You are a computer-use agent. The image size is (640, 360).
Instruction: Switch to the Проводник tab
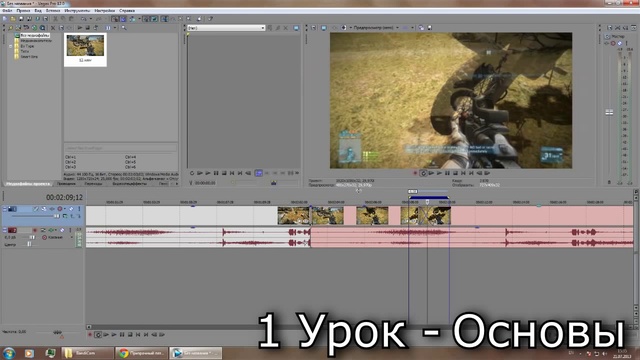tap(66, 184)
